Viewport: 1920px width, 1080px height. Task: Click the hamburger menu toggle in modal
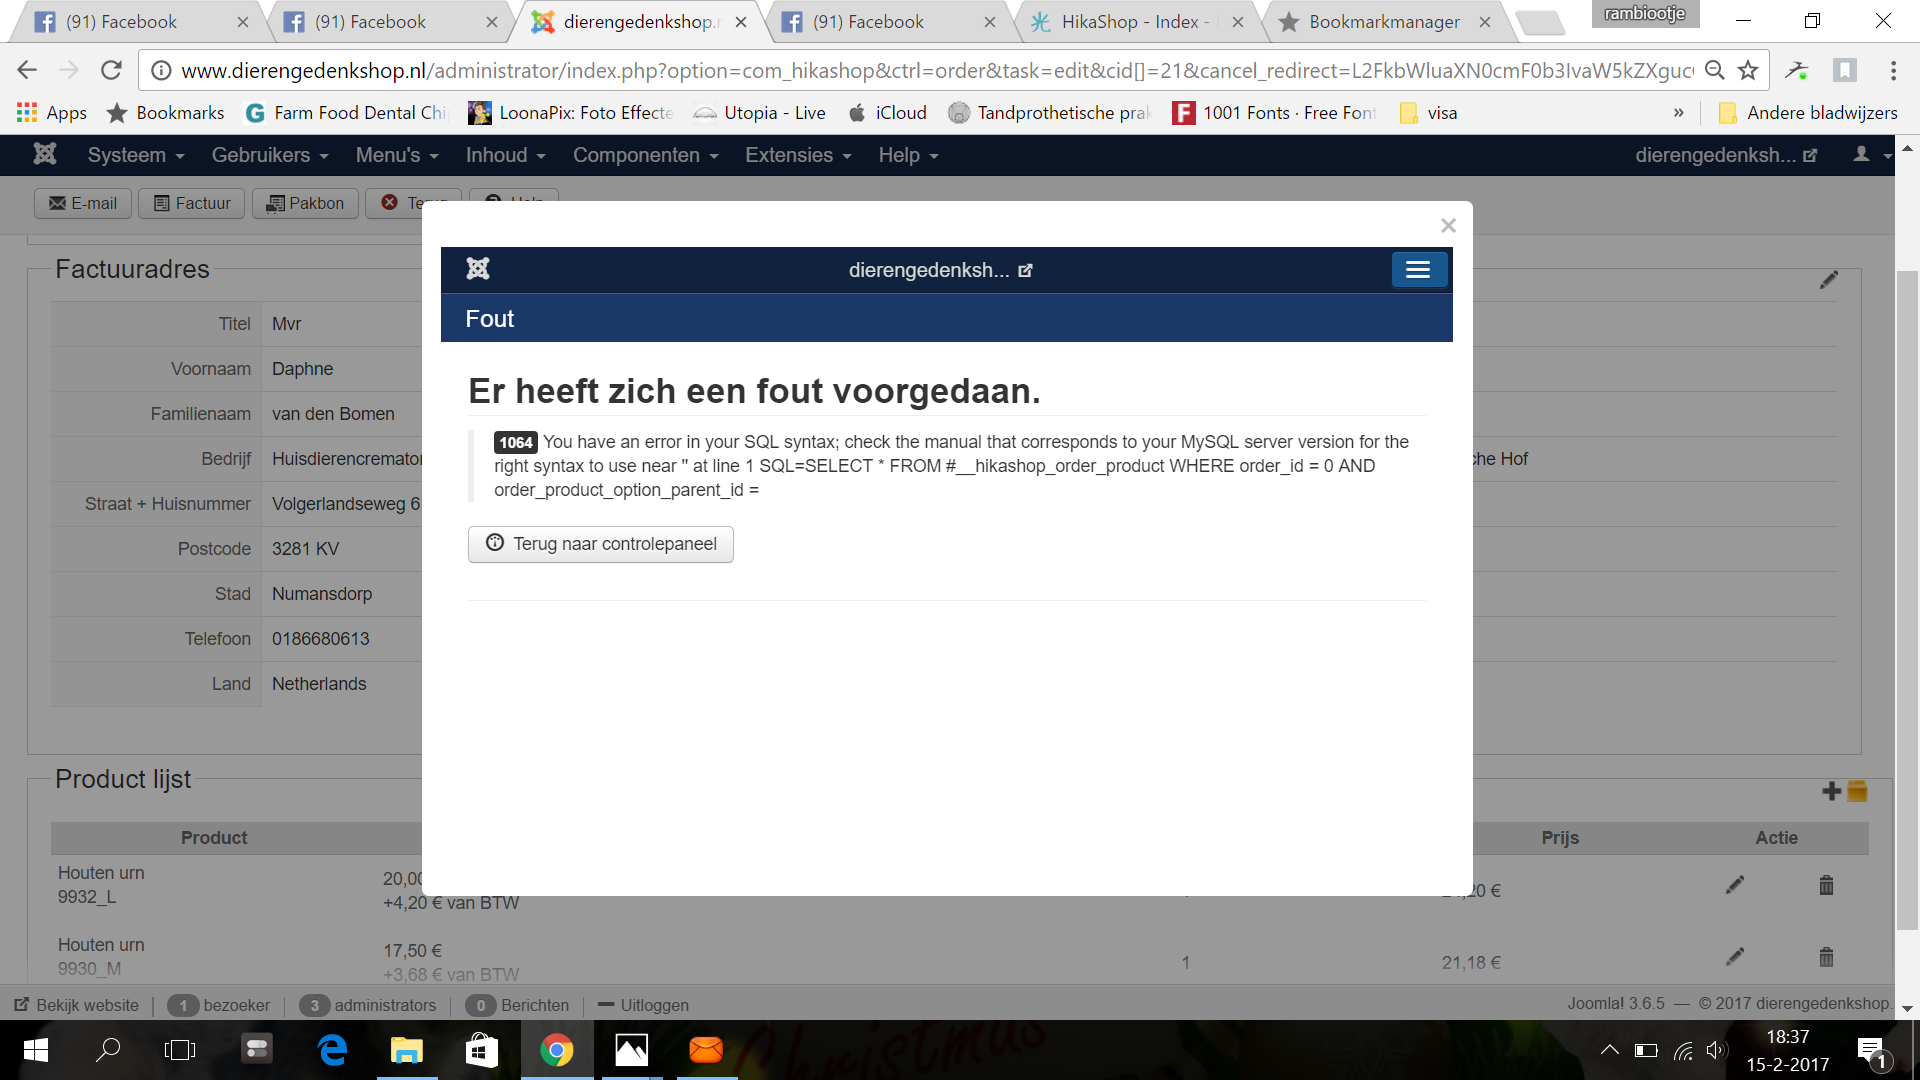(x=1418, y=270)
